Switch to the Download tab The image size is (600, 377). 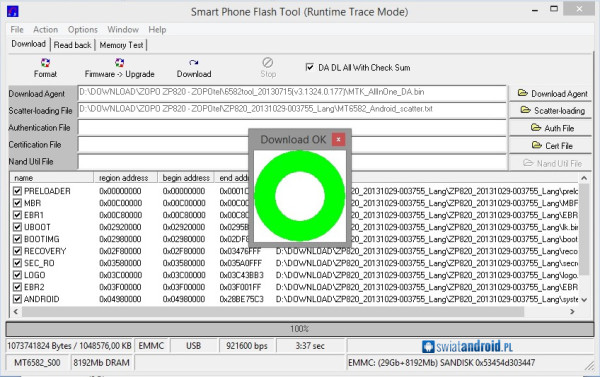[29, 44]
